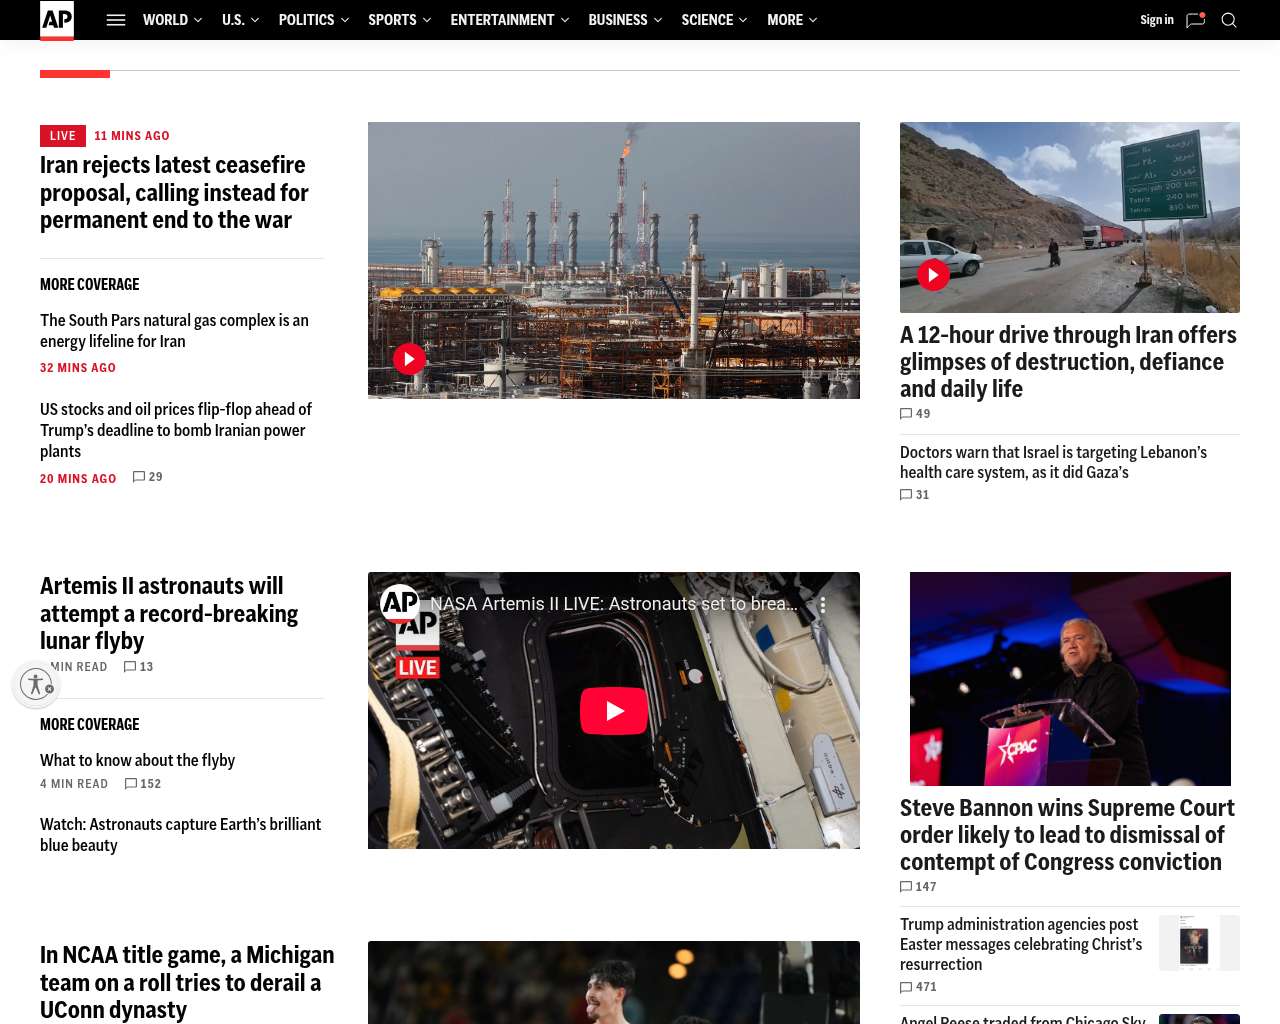This screenshot has height=1024, width=1280.
Task: Open comments for Lebanon health care story
Action: coord(915,495)
